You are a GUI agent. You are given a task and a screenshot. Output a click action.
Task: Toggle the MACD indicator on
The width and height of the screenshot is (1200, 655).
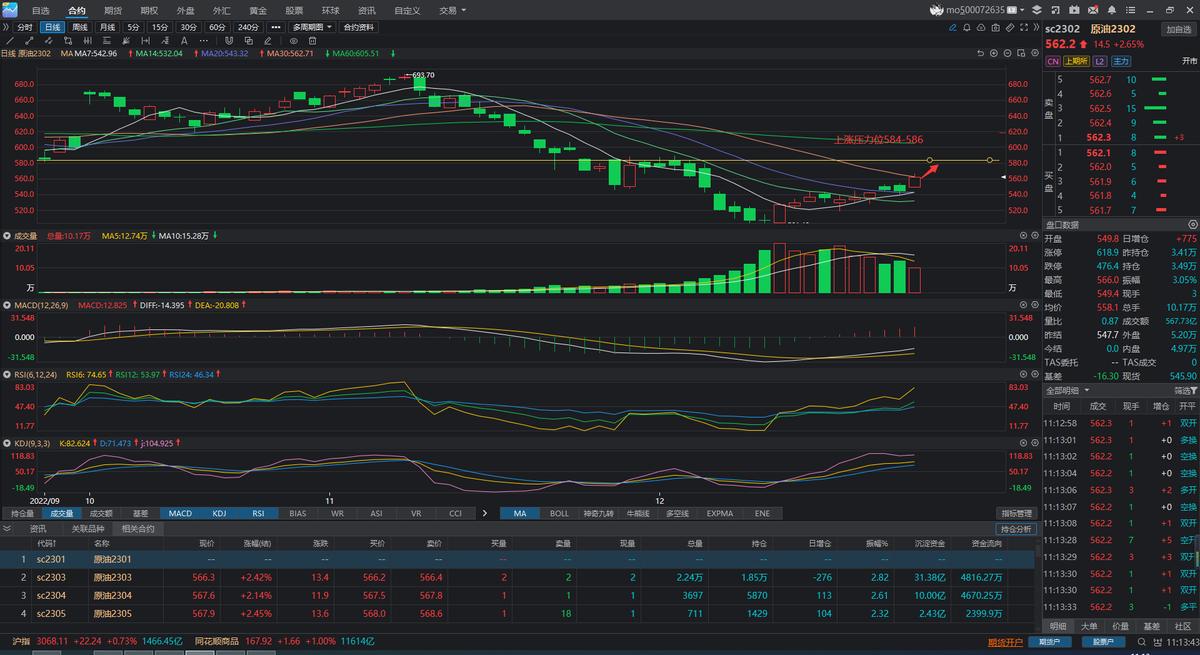click(x=180, y=514)
